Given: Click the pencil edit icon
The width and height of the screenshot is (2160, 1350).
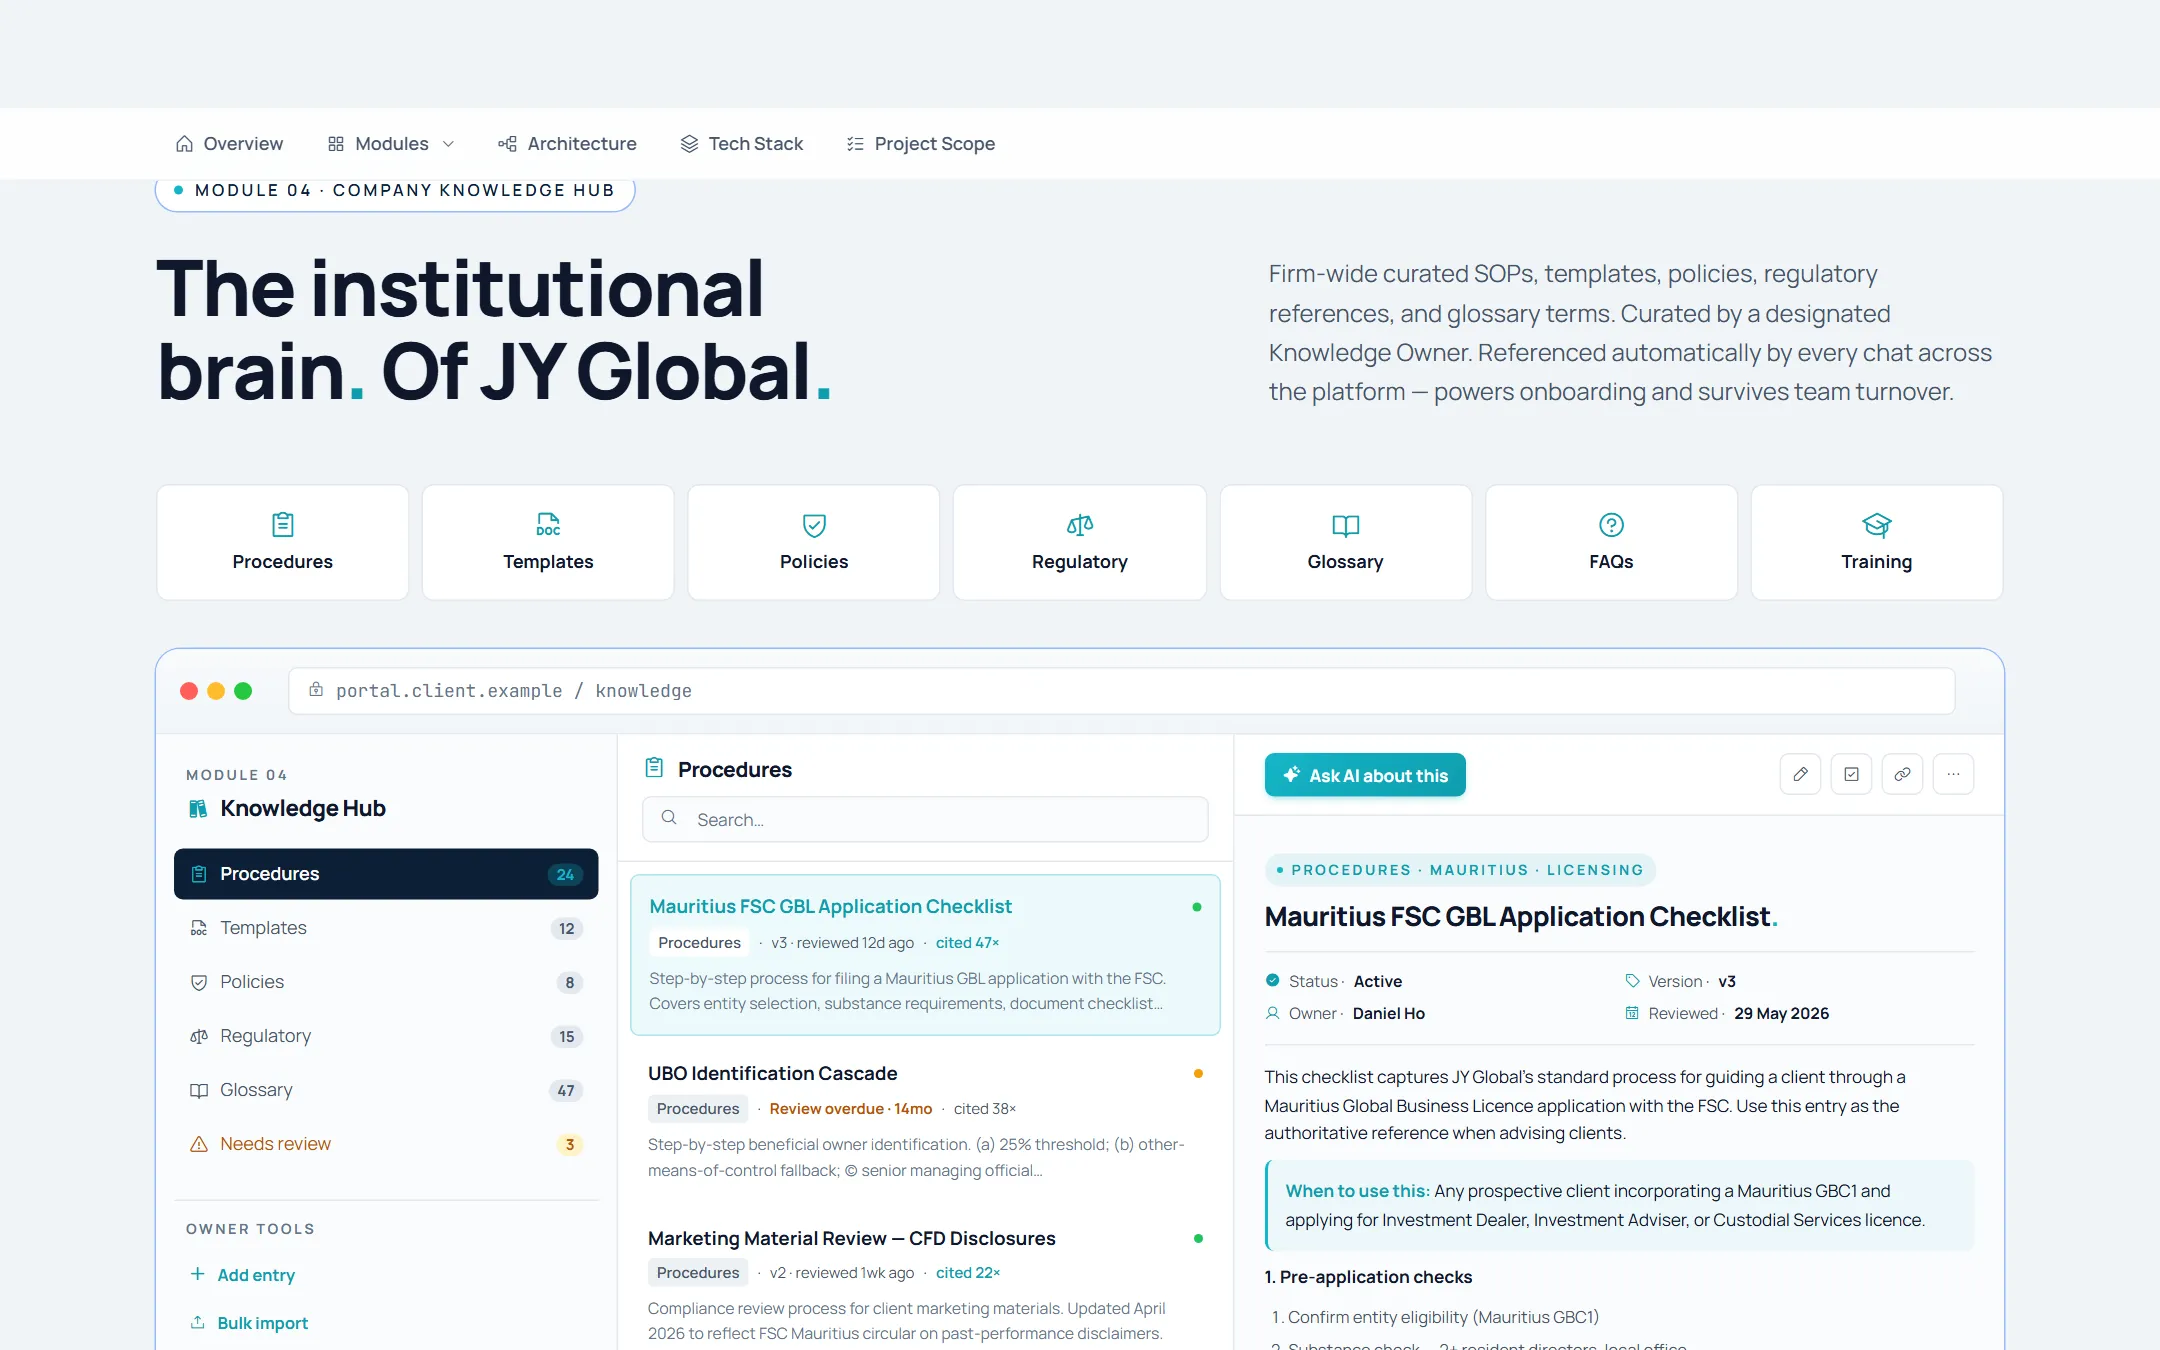Looking at the screenshot, I should pos(1800,774).
